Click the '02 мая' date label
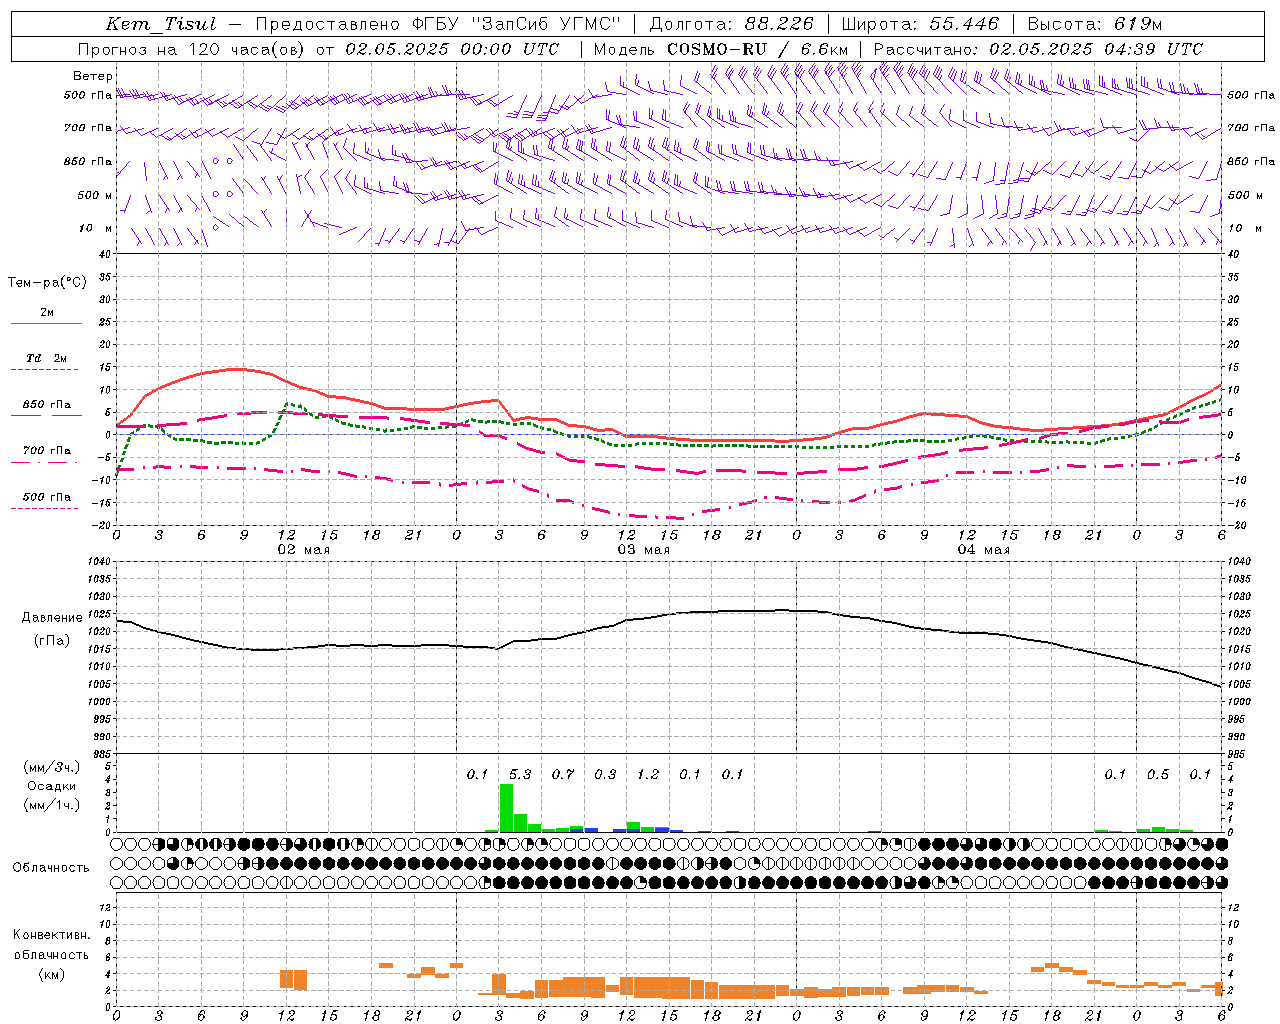The height and width of the screenshot is (1024, 1280). pyautogui.click(x=303, y=550)
